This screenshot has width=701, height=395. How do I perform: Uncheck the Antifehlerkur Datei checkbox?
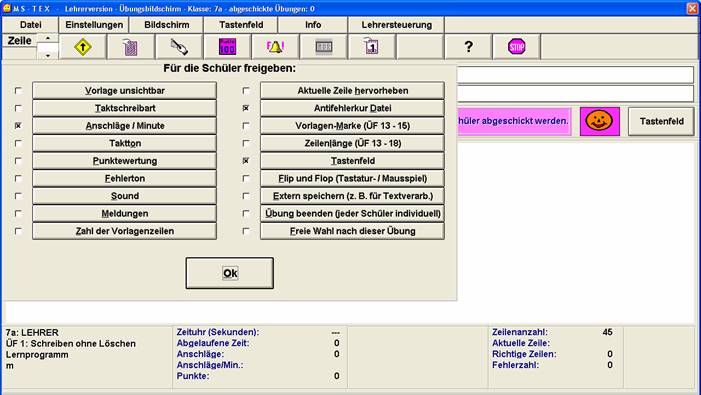coord(246,108)
